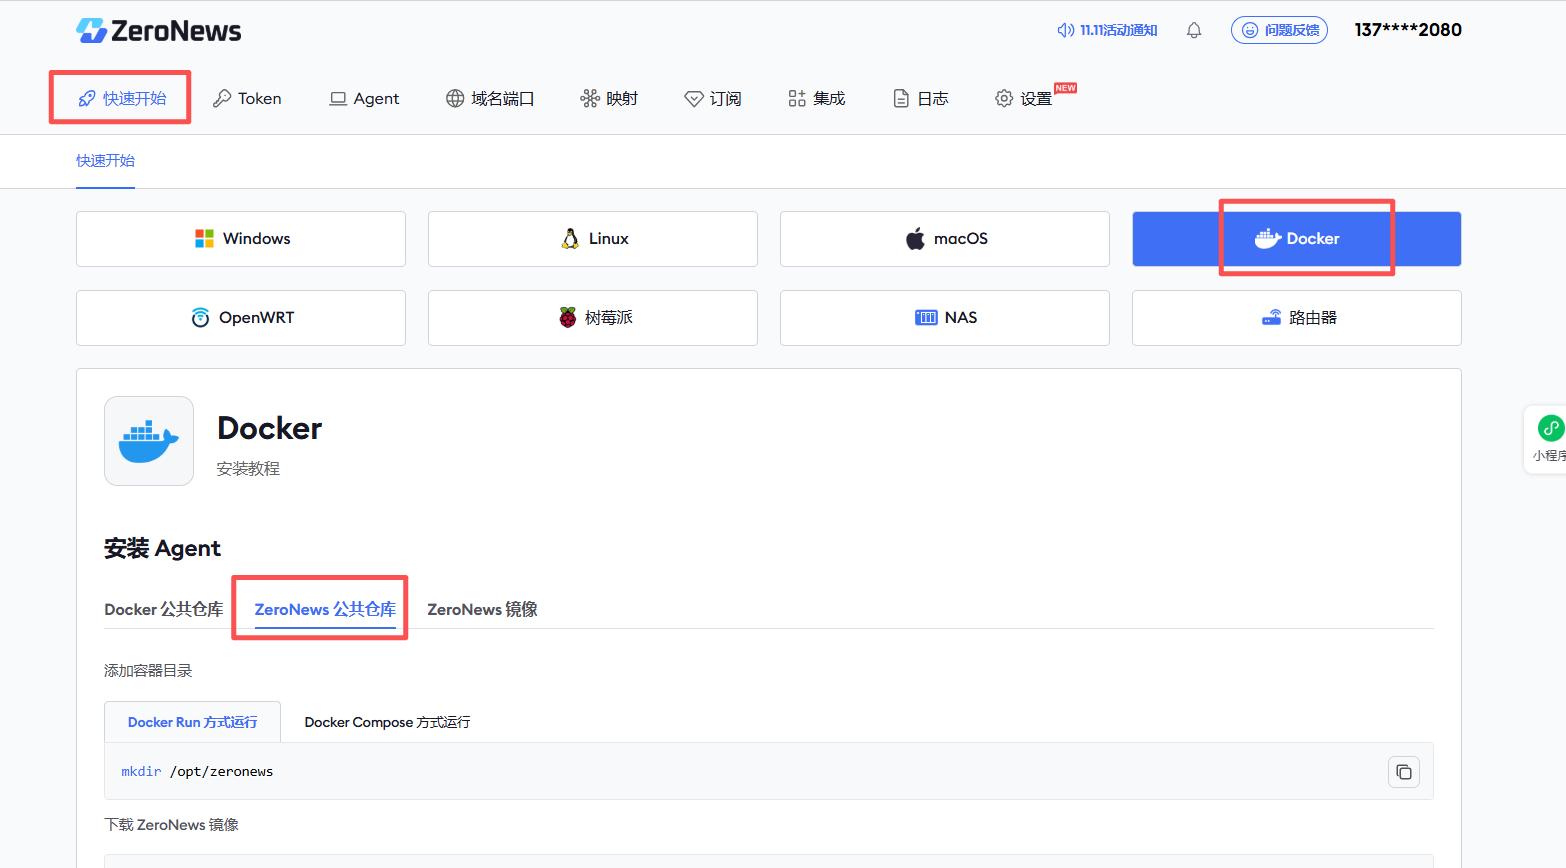Navigate to 映射 page
1566x868 pixels.
tap(609, 99)
